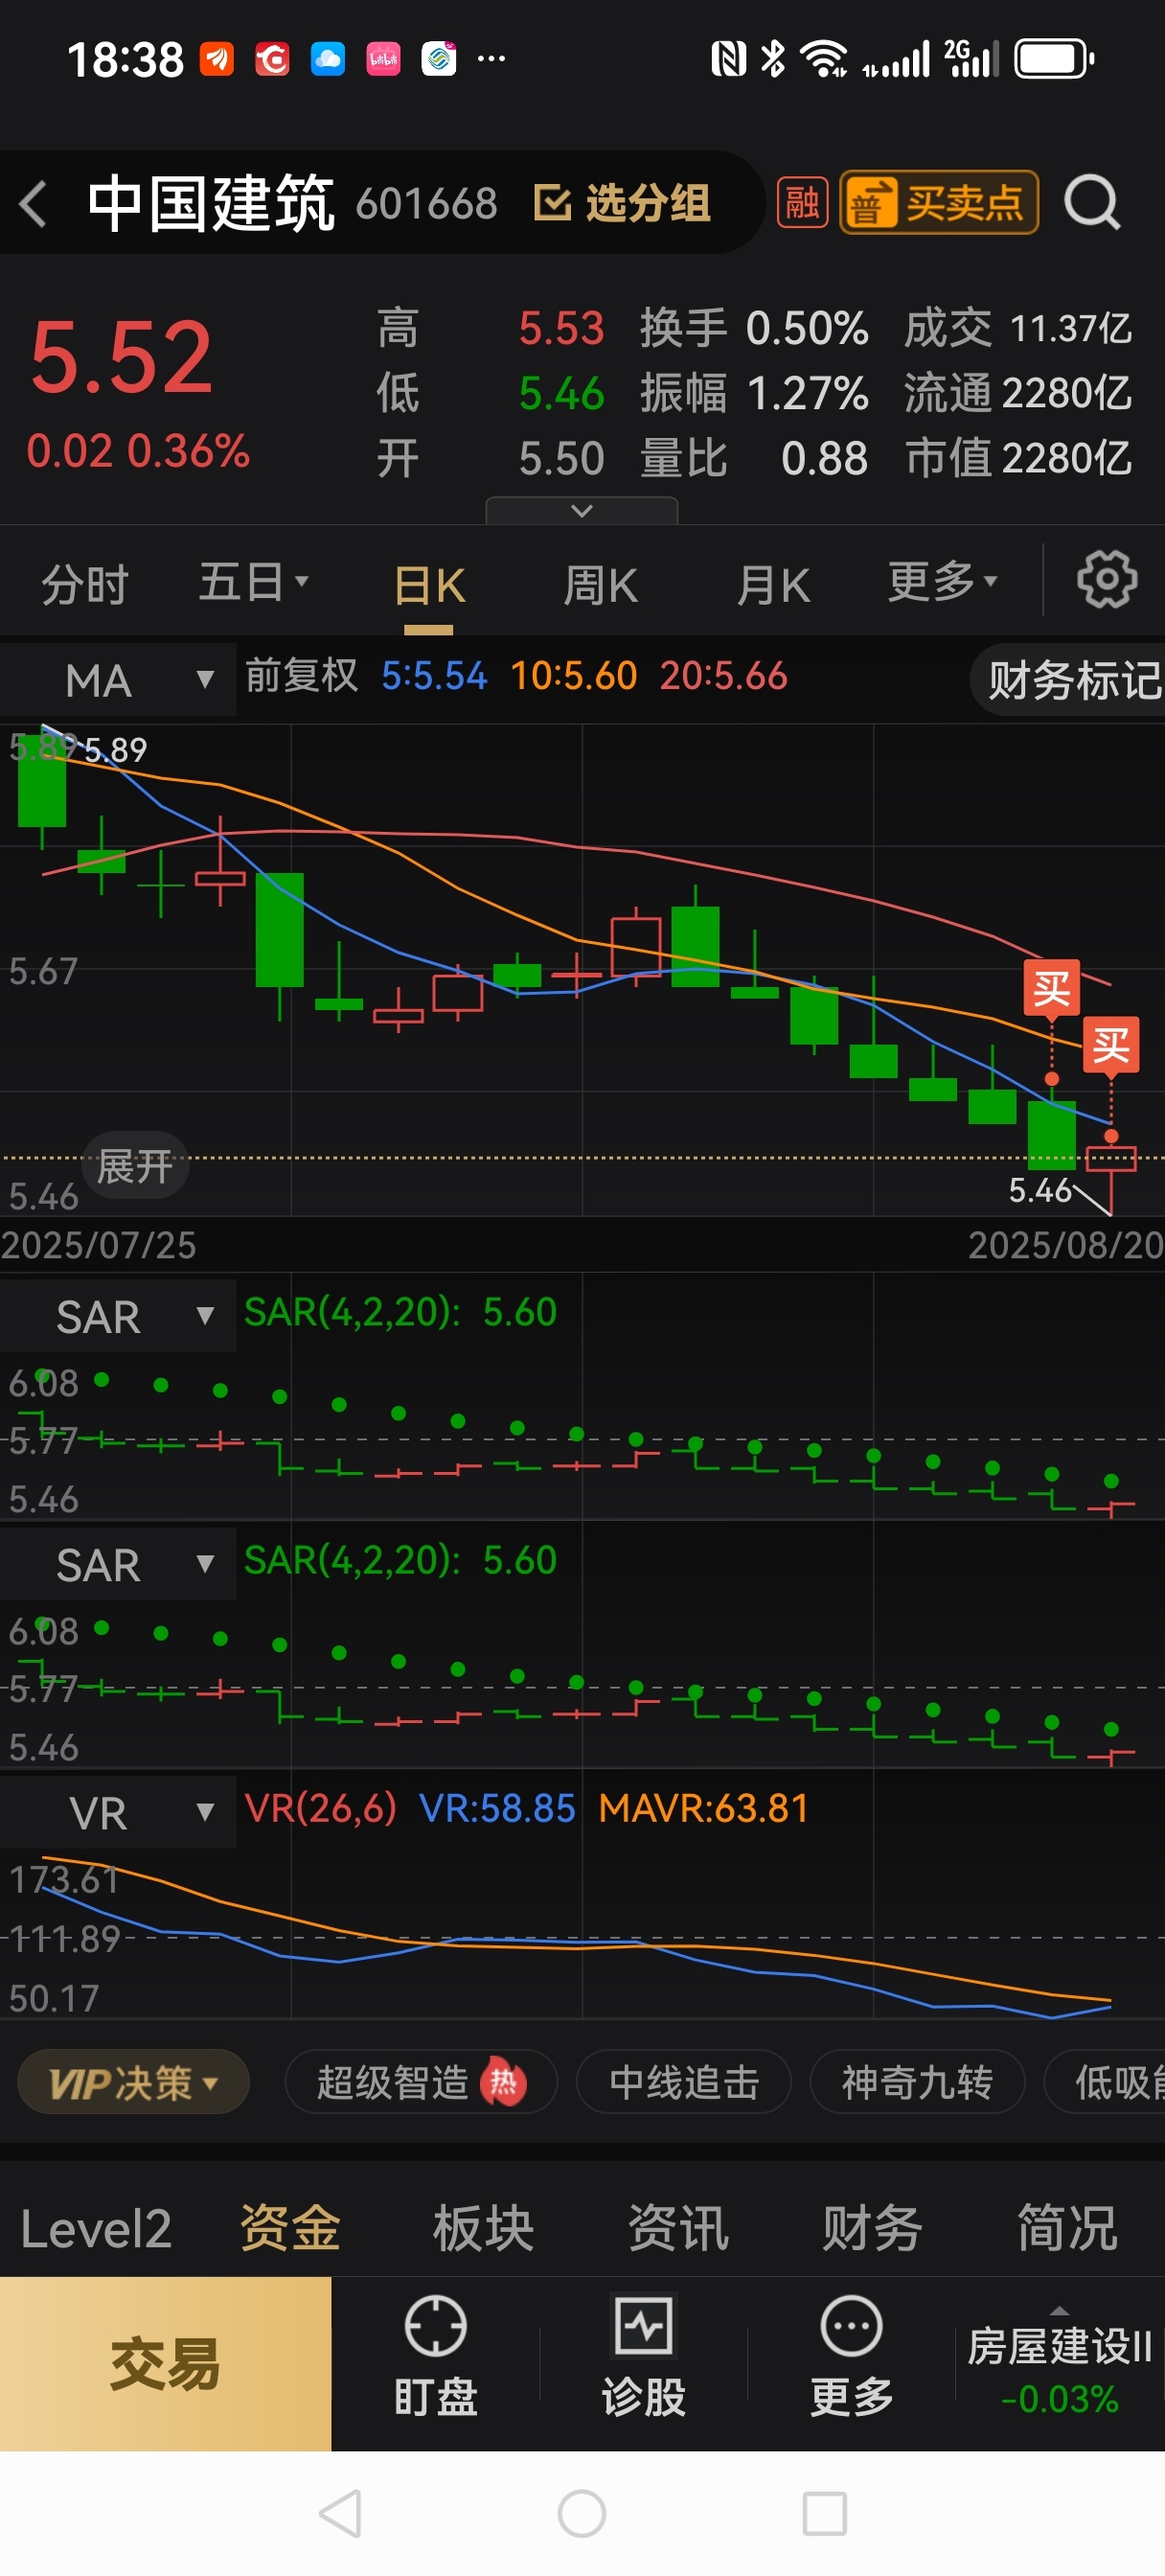Open chart settings gear icon

1106,579
